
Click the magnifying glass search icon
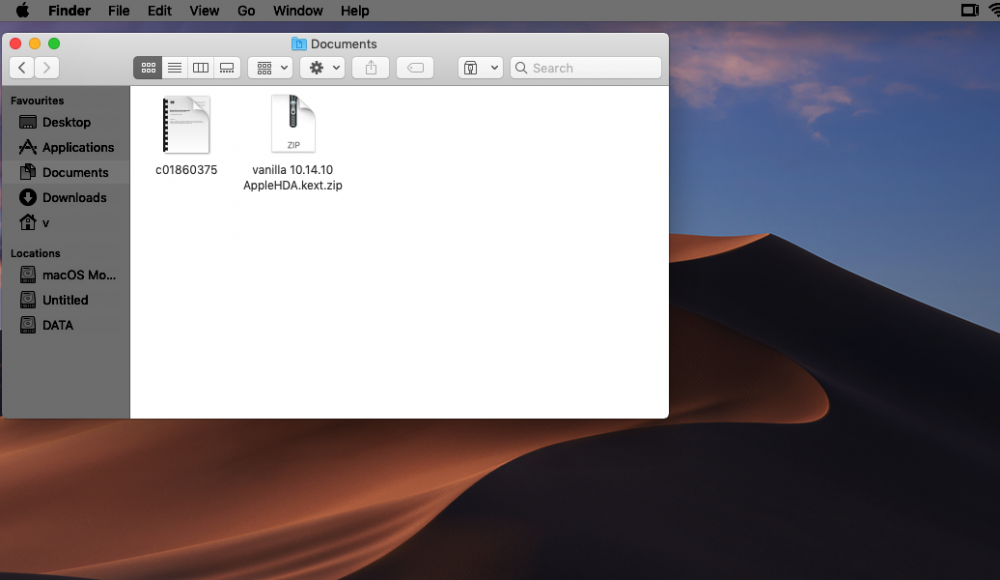click(x=521, y=68)
